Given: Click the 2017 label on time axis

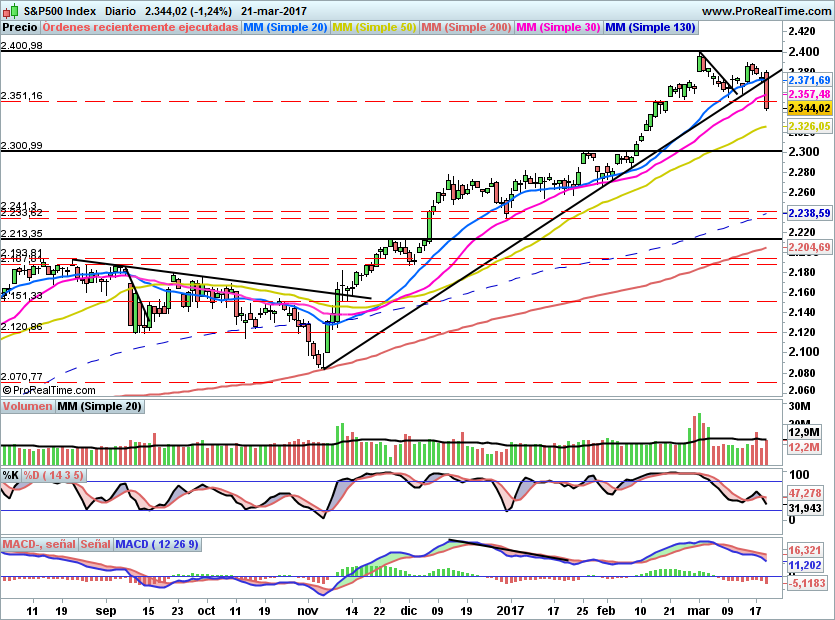Looking at the screenshot, I should point(510,611).
